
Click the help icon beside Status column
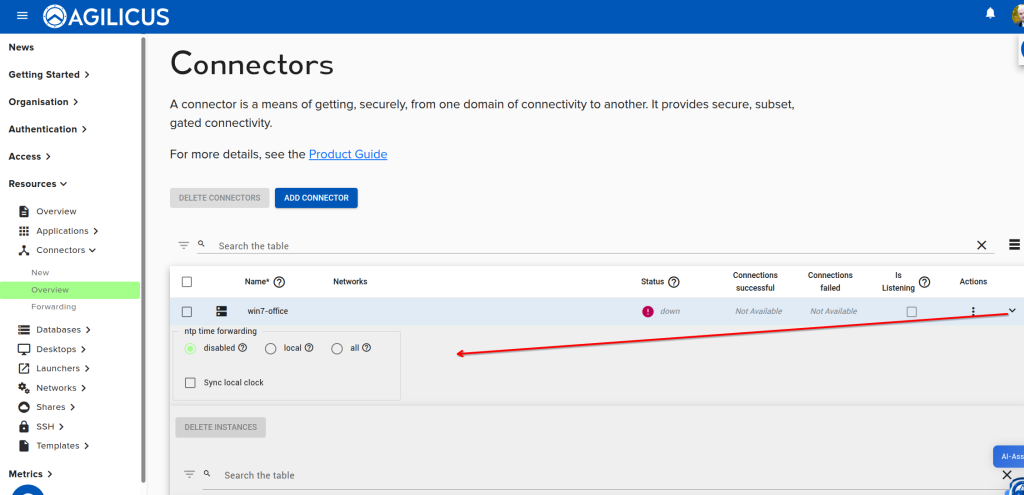click(x=674, y=282)
